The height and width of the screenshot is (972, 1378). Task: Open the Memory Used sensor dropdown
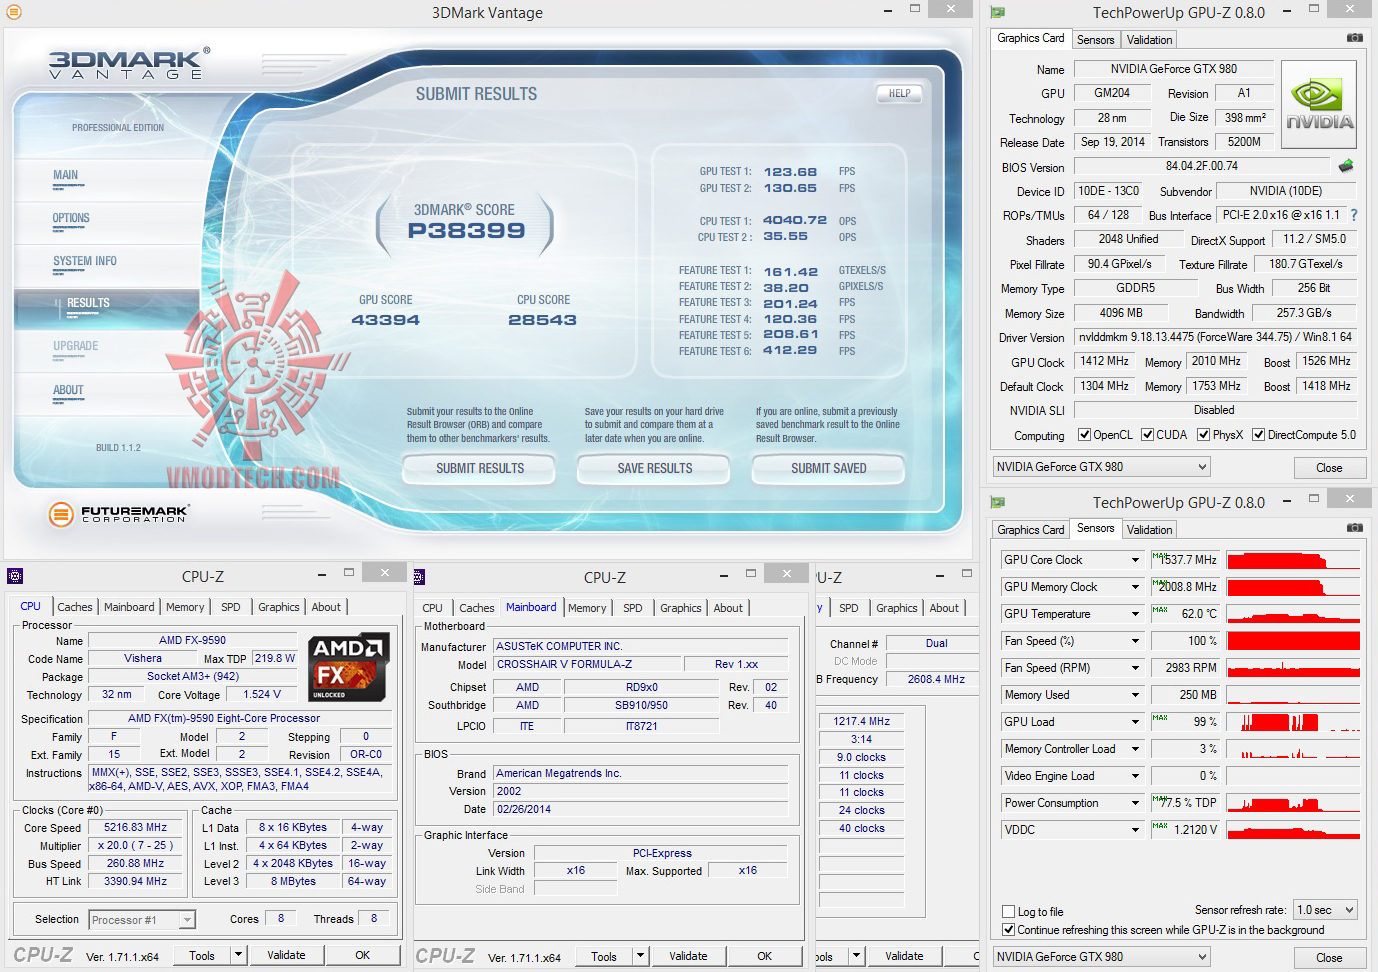pyautogui.click(x=1136, y=695)
